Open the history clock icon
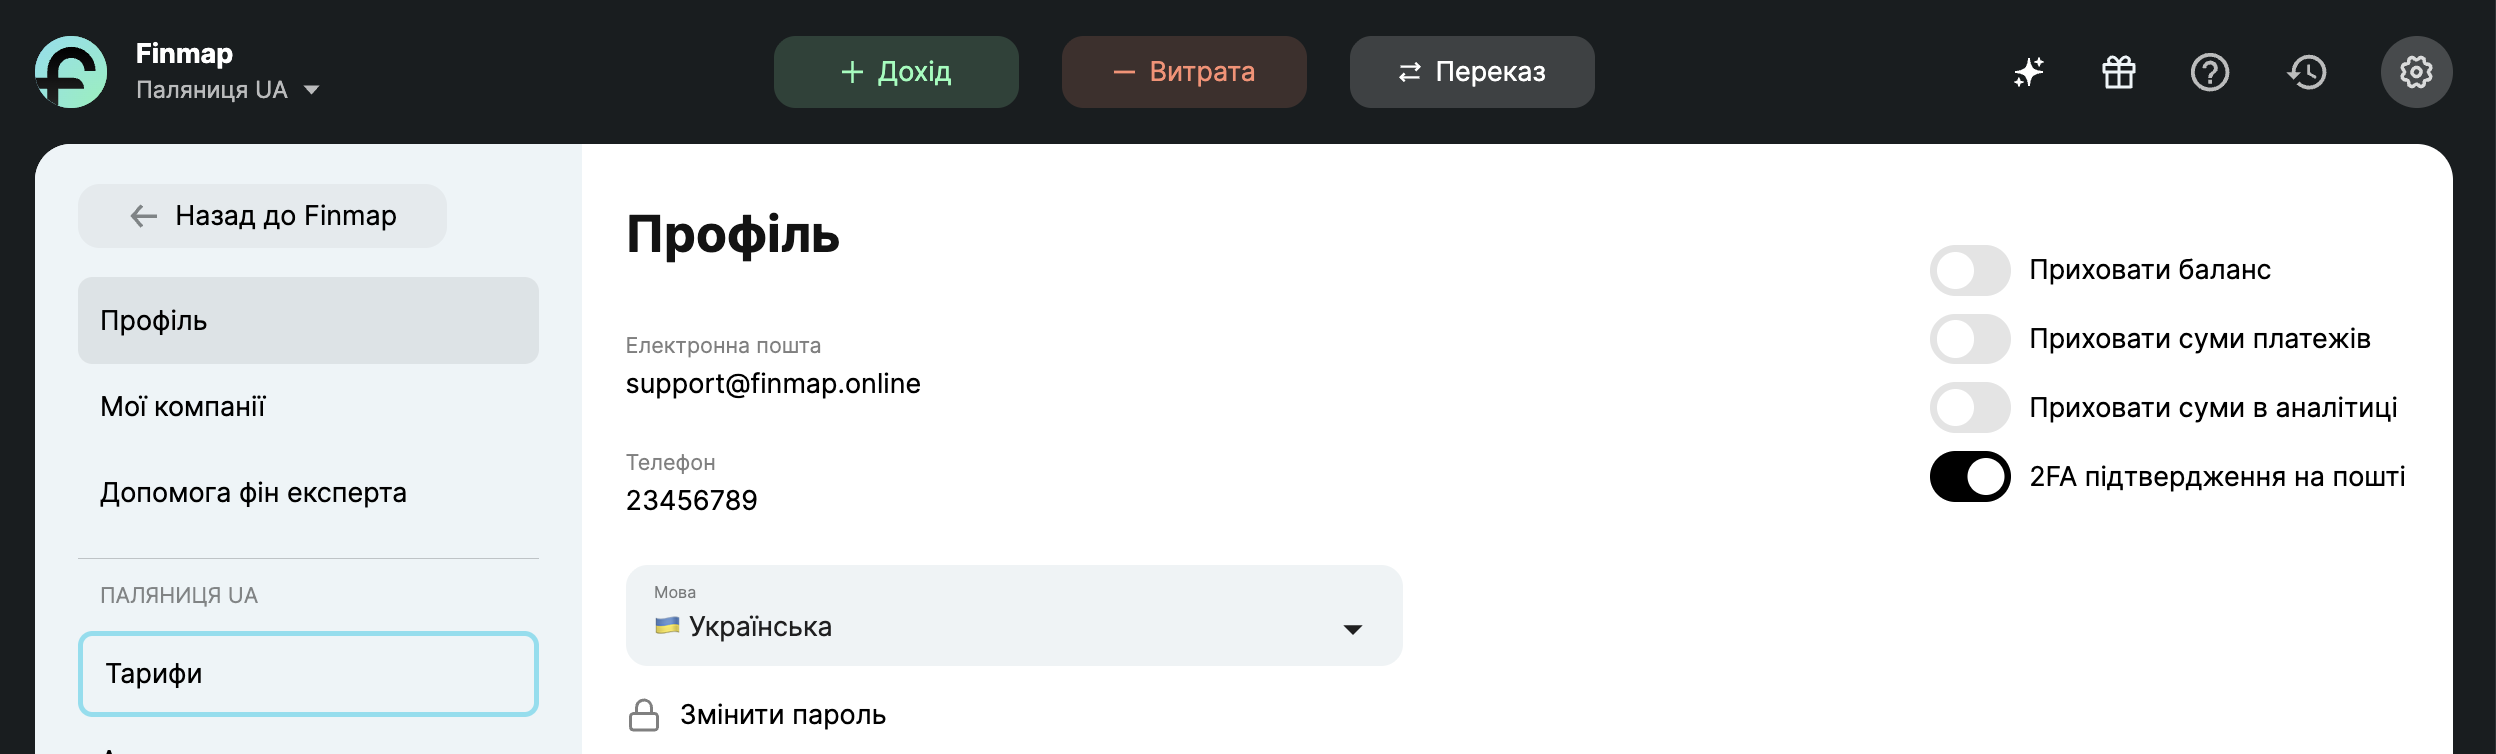Screen dimensions: 2496x754 tap(2307, 72)
